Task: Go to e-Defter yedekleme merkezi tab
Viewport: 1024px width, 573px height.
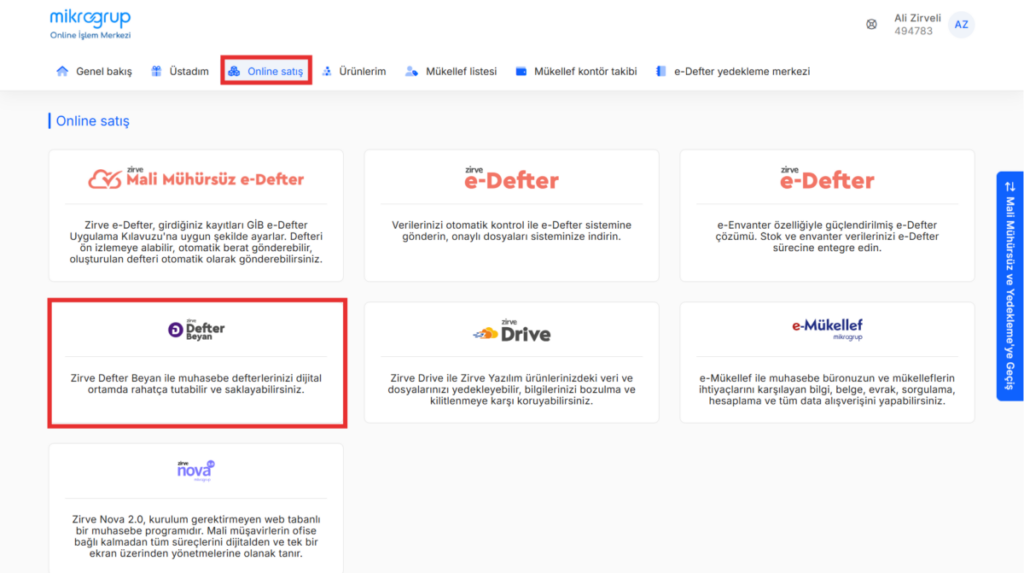Action: coord(733,71)
